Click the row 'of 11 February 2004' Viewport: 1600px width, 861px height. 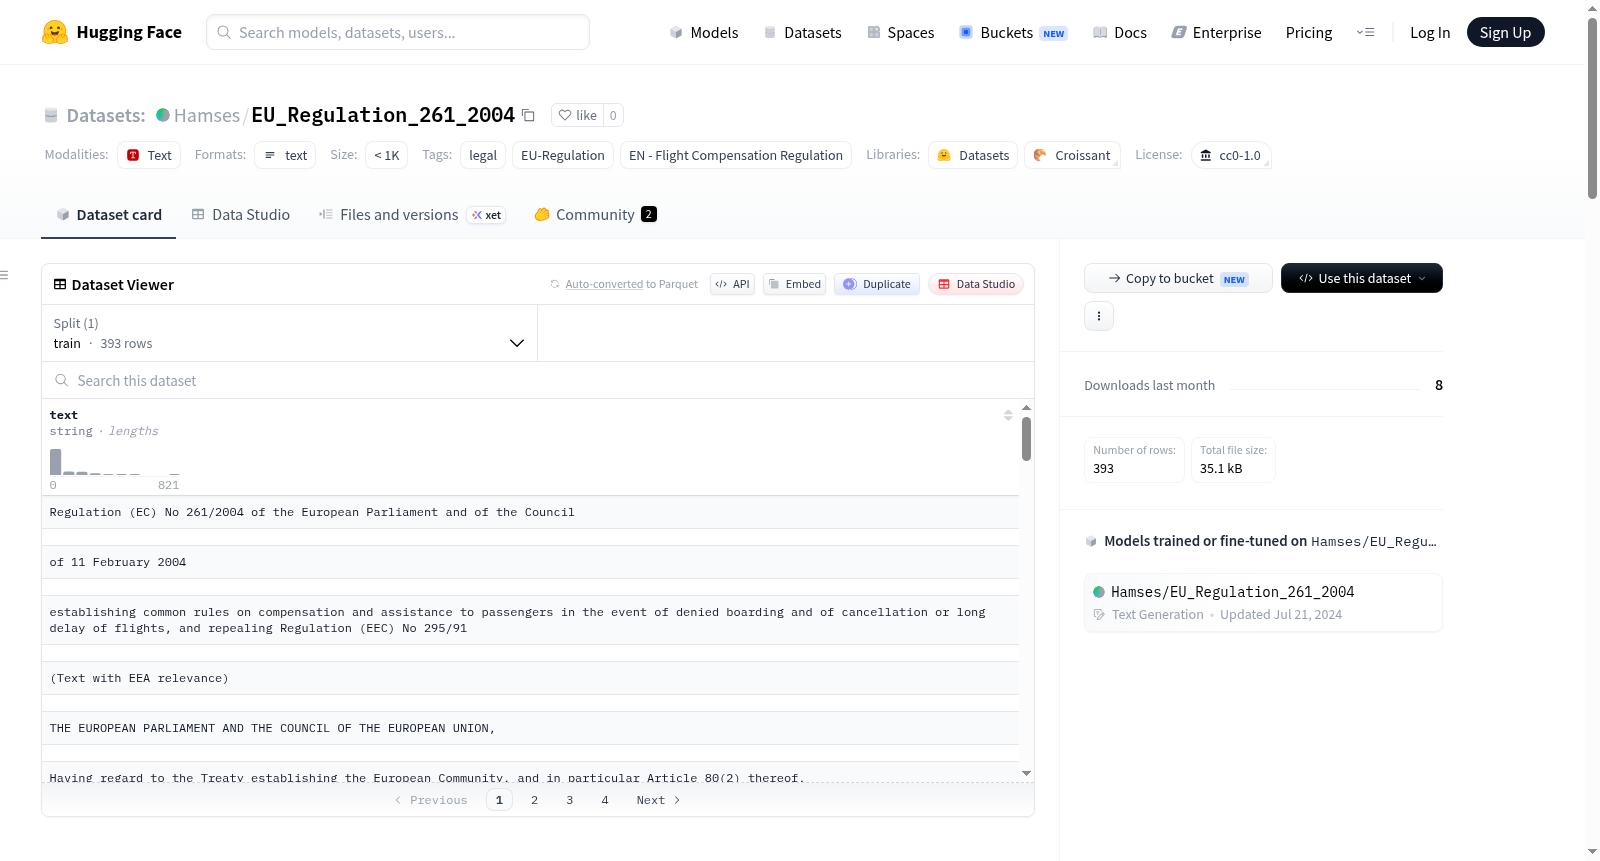[x=530, y=562]
